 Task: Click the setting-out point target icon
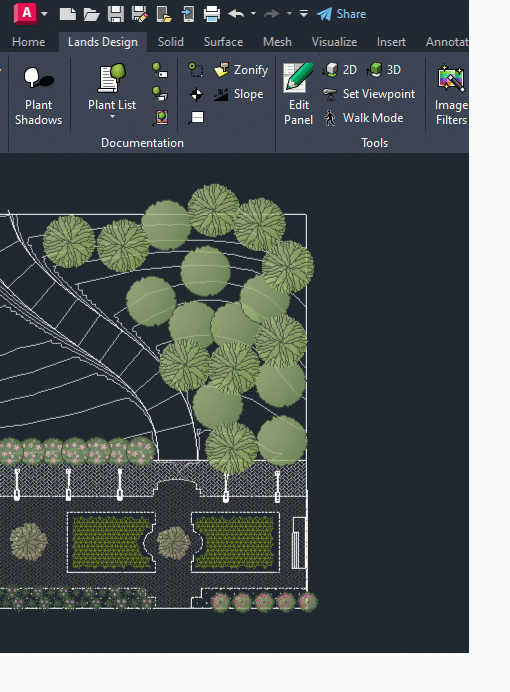pyautogui.click(x=196, y=94)
